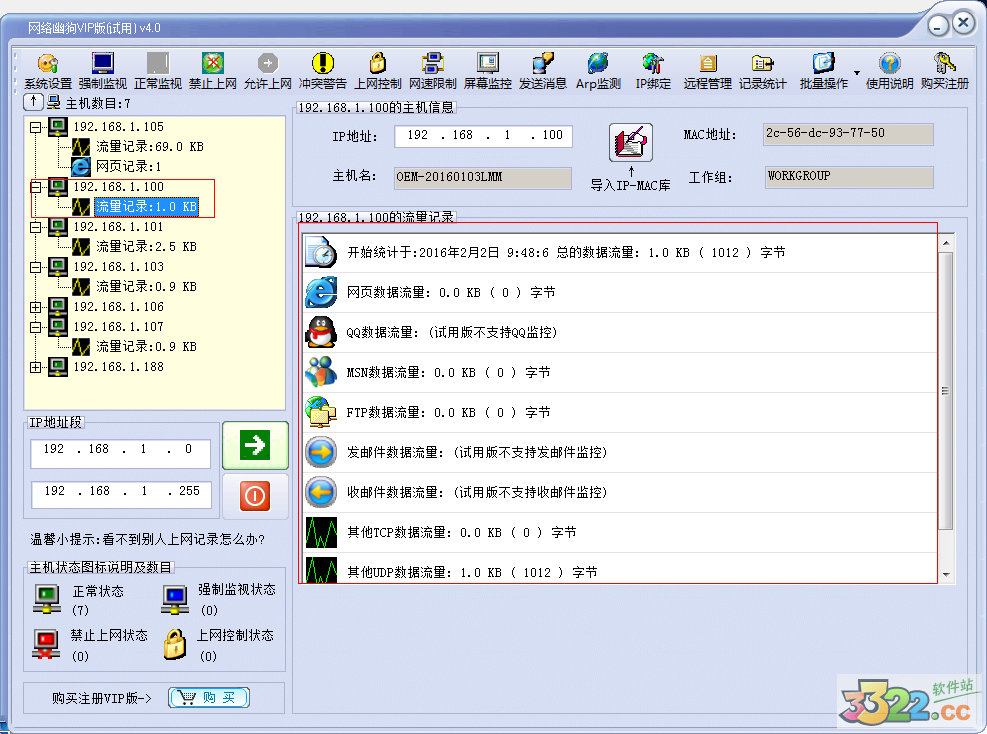Collapse the 192.168.1.105 tree node

[x=36, y=127]
